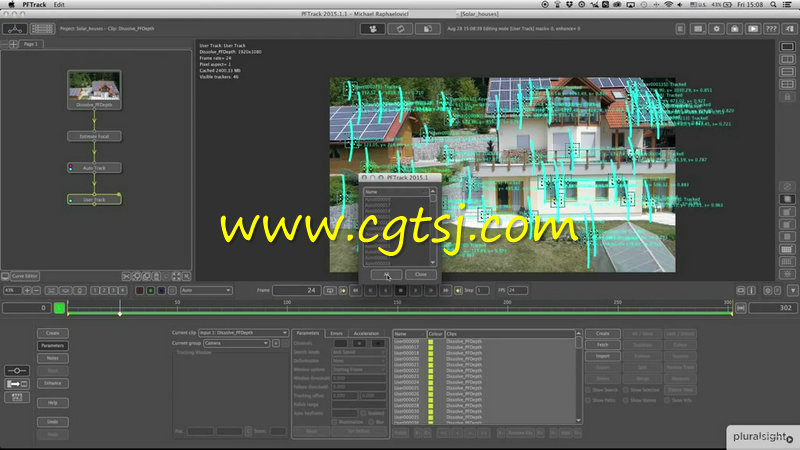Click the render playback icon in top-right toolbar
Image resolution: width=800 pixels, height=450 pixels.
[753, 29]
